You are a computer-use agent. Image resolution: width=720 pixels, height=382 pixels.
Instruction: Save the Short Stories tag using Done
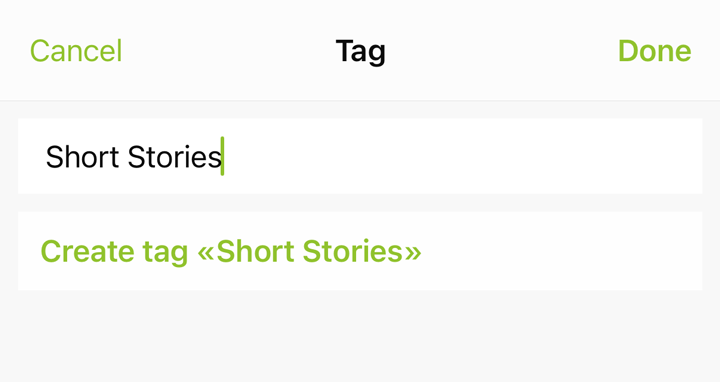pos(654,51)
